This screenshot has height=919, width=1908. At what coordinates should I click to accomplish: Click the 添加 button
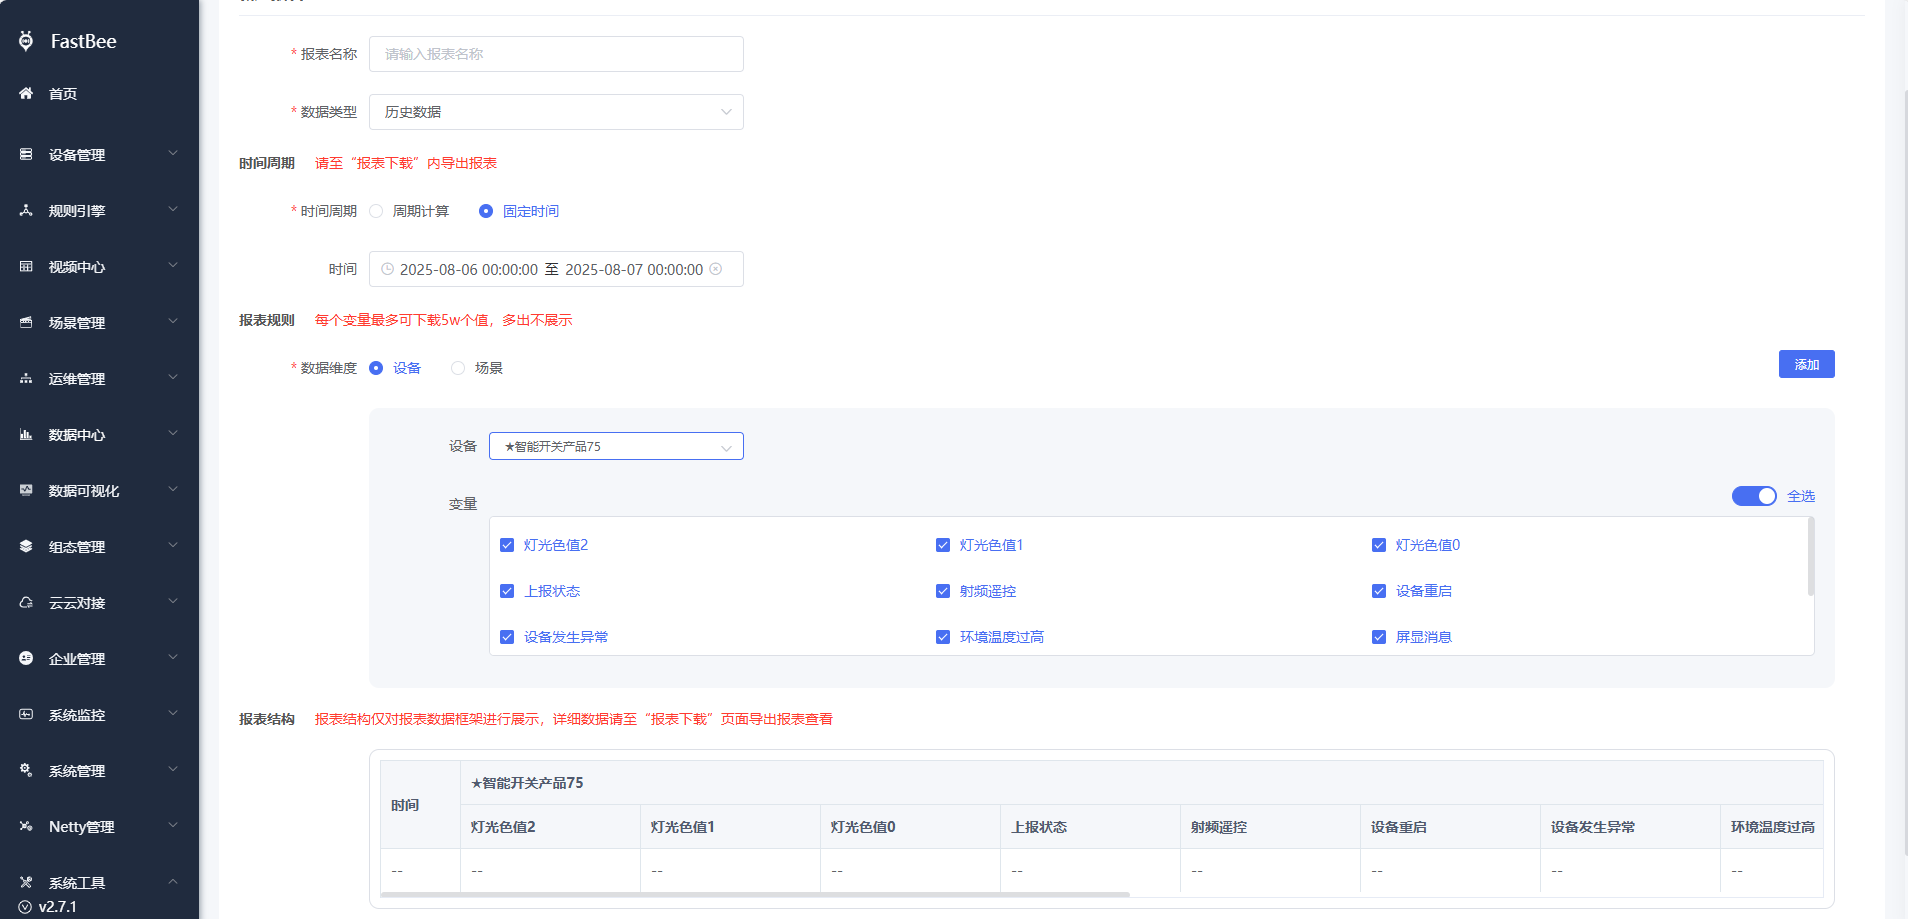click(1806, 364)
